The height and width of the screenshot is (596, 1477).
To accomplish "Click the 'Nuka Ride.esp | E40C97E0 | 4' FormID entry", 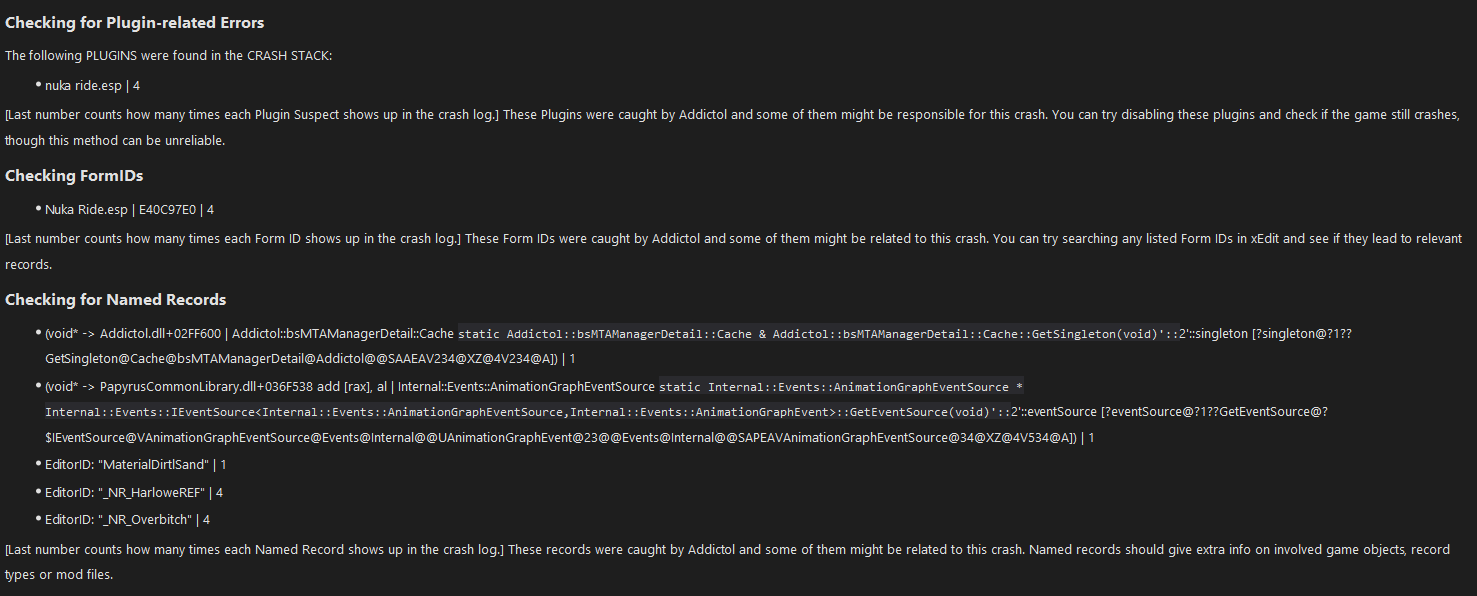I will pos(129,209).
